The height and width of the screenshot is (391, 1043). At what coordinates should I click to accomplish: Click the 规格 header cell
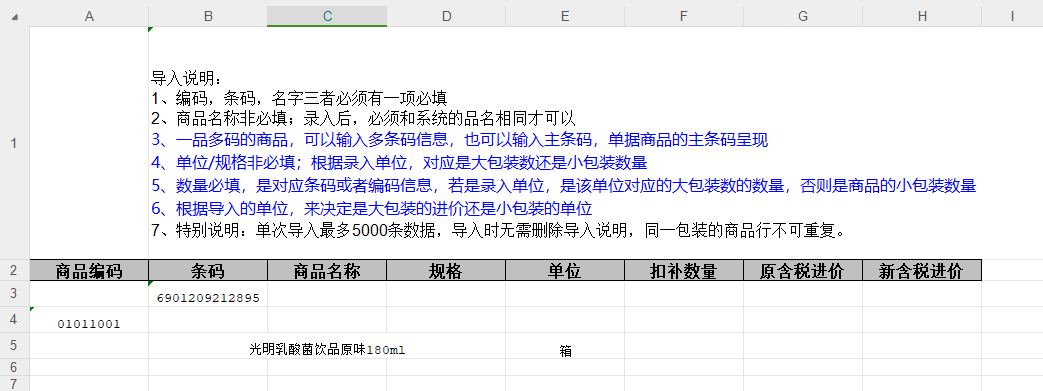tap(446, 270)
